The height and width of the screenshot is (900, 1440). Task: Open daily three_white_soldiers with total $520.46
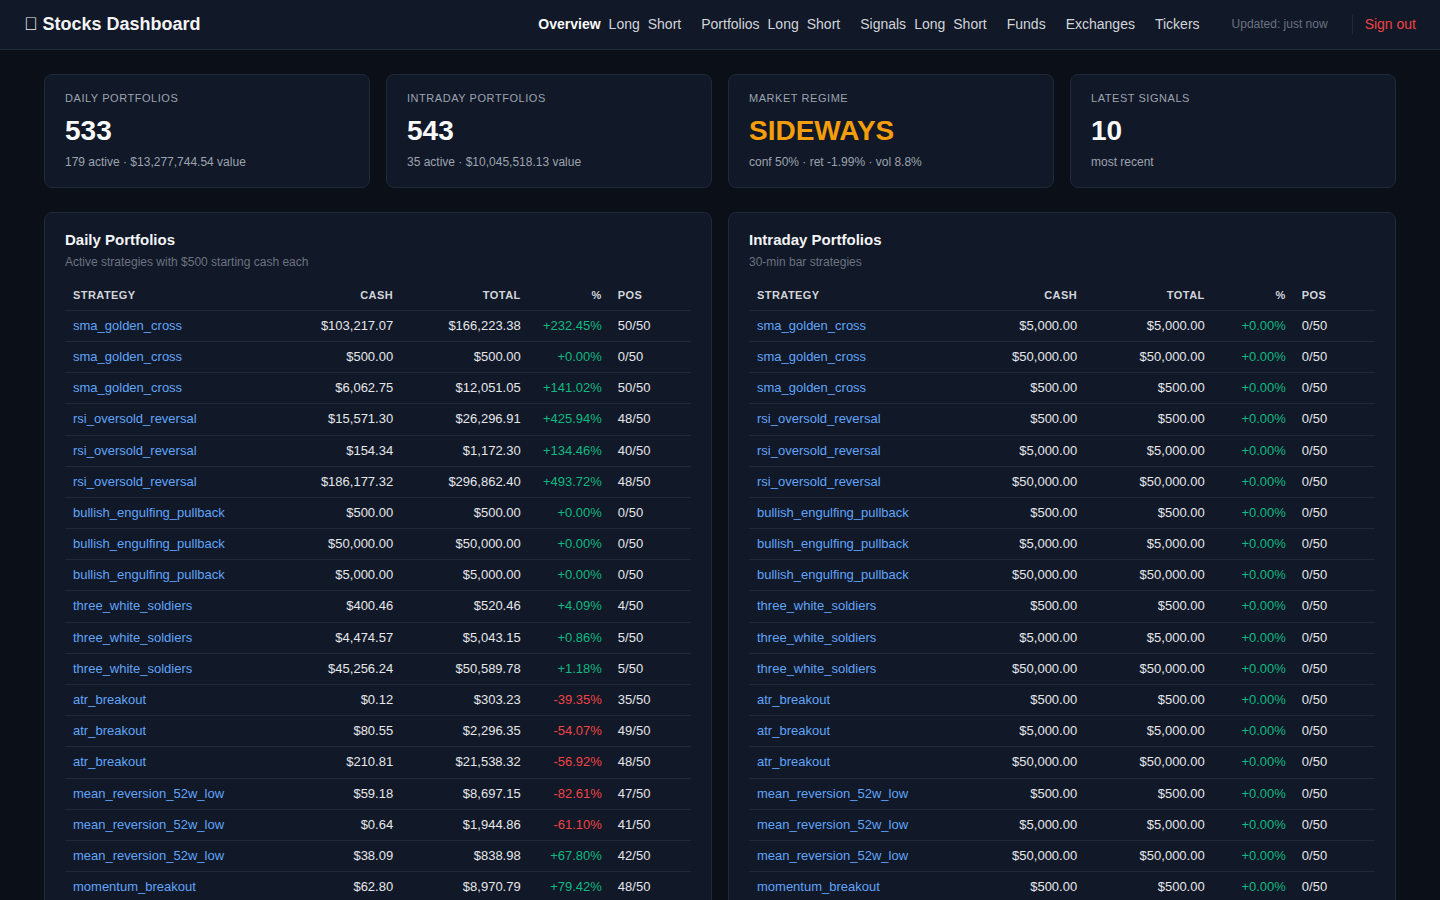(132, 606)
